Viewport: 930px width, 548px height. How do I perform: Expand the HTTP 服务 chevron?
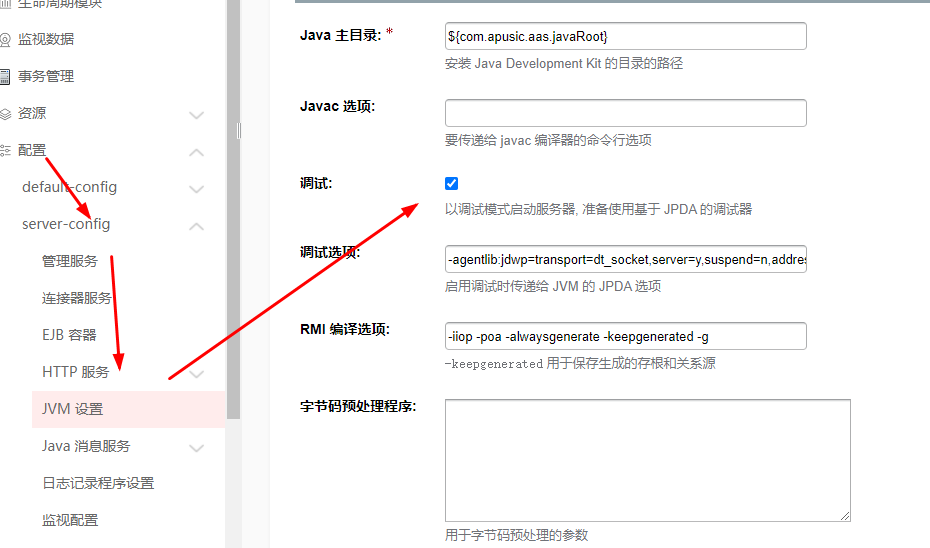tap(196, 374)
